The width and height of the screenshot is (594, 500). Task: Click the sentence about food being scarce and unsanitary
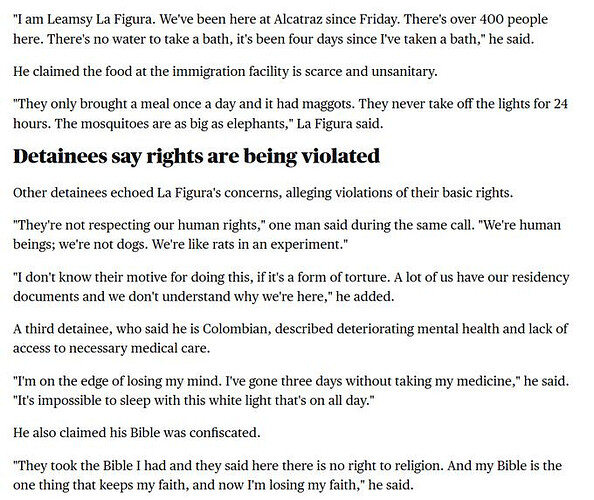point(225,71)
